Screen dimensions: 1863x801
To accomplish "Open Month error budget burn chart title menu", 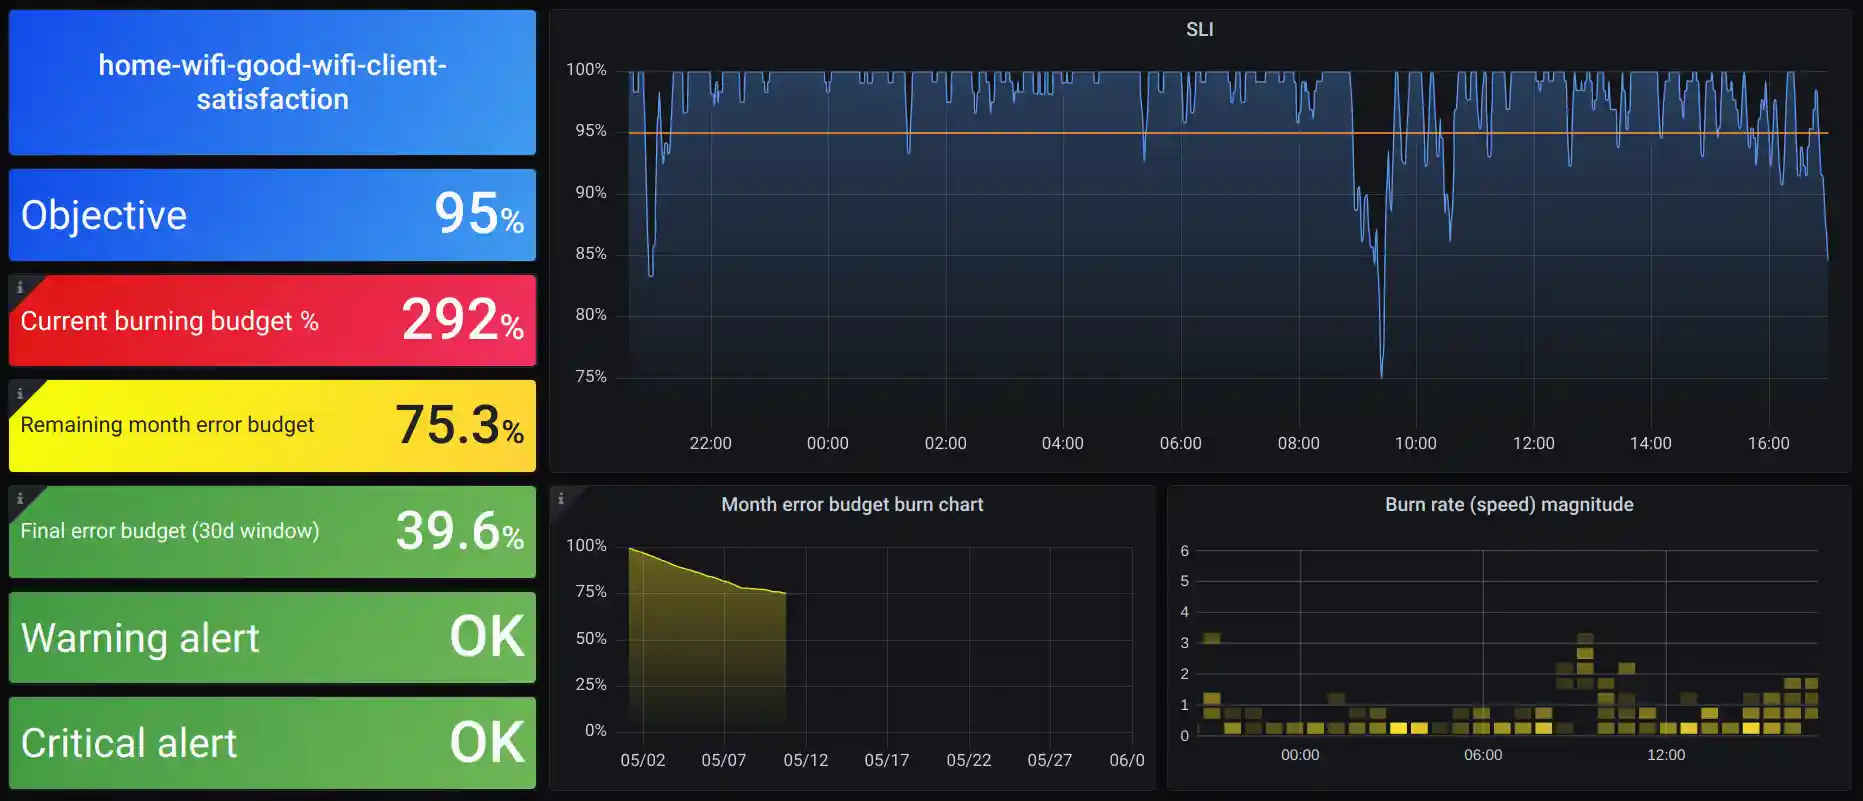I will (x=852, y=505).
